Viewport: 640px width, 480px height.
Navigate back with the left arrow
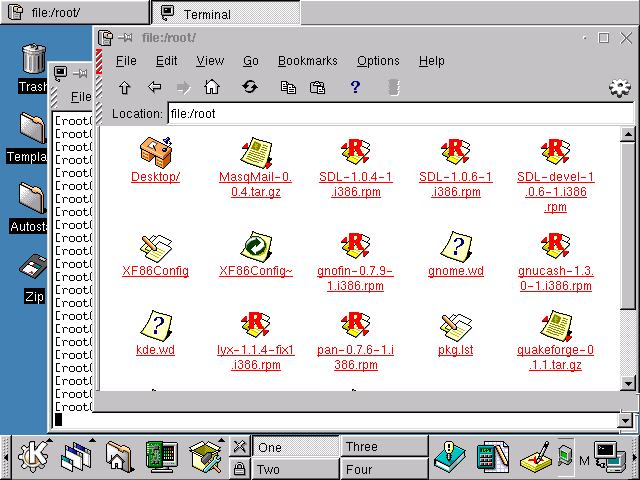coord(154,87)
